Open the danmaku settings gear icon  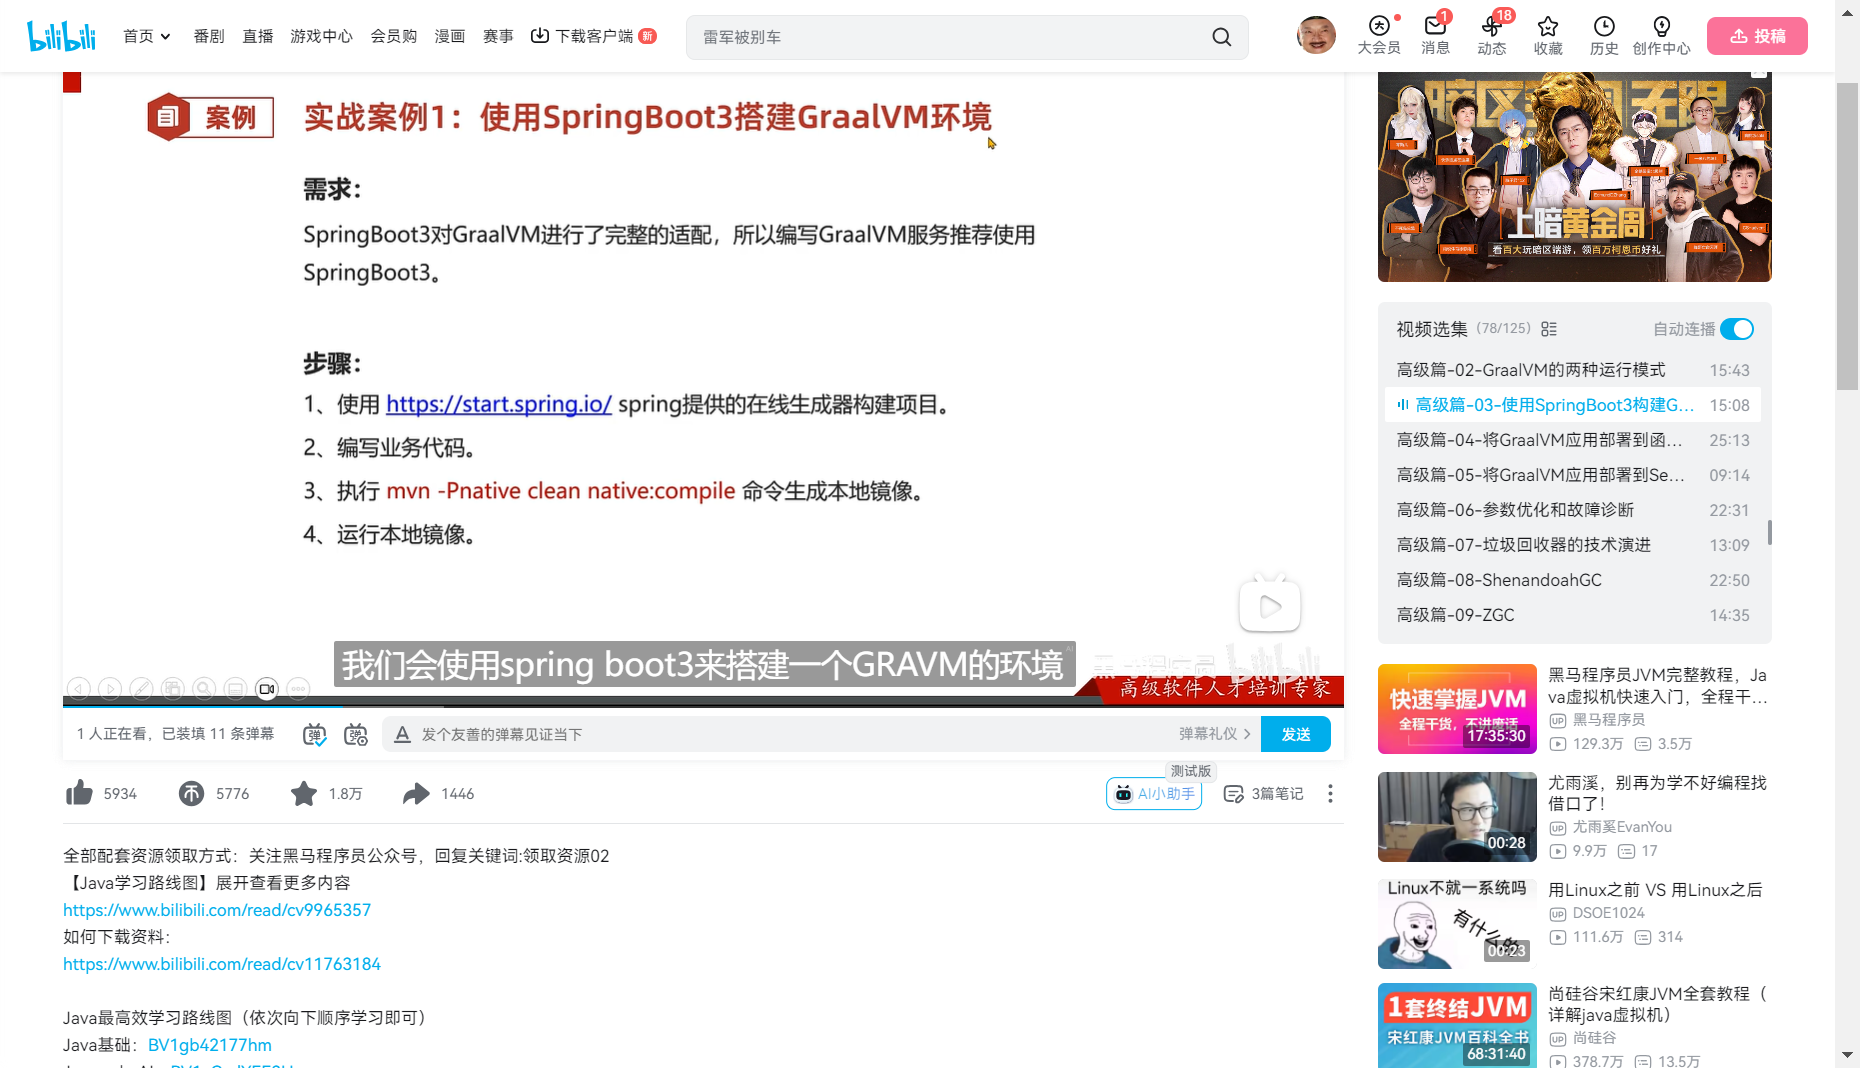coord(356,733)
